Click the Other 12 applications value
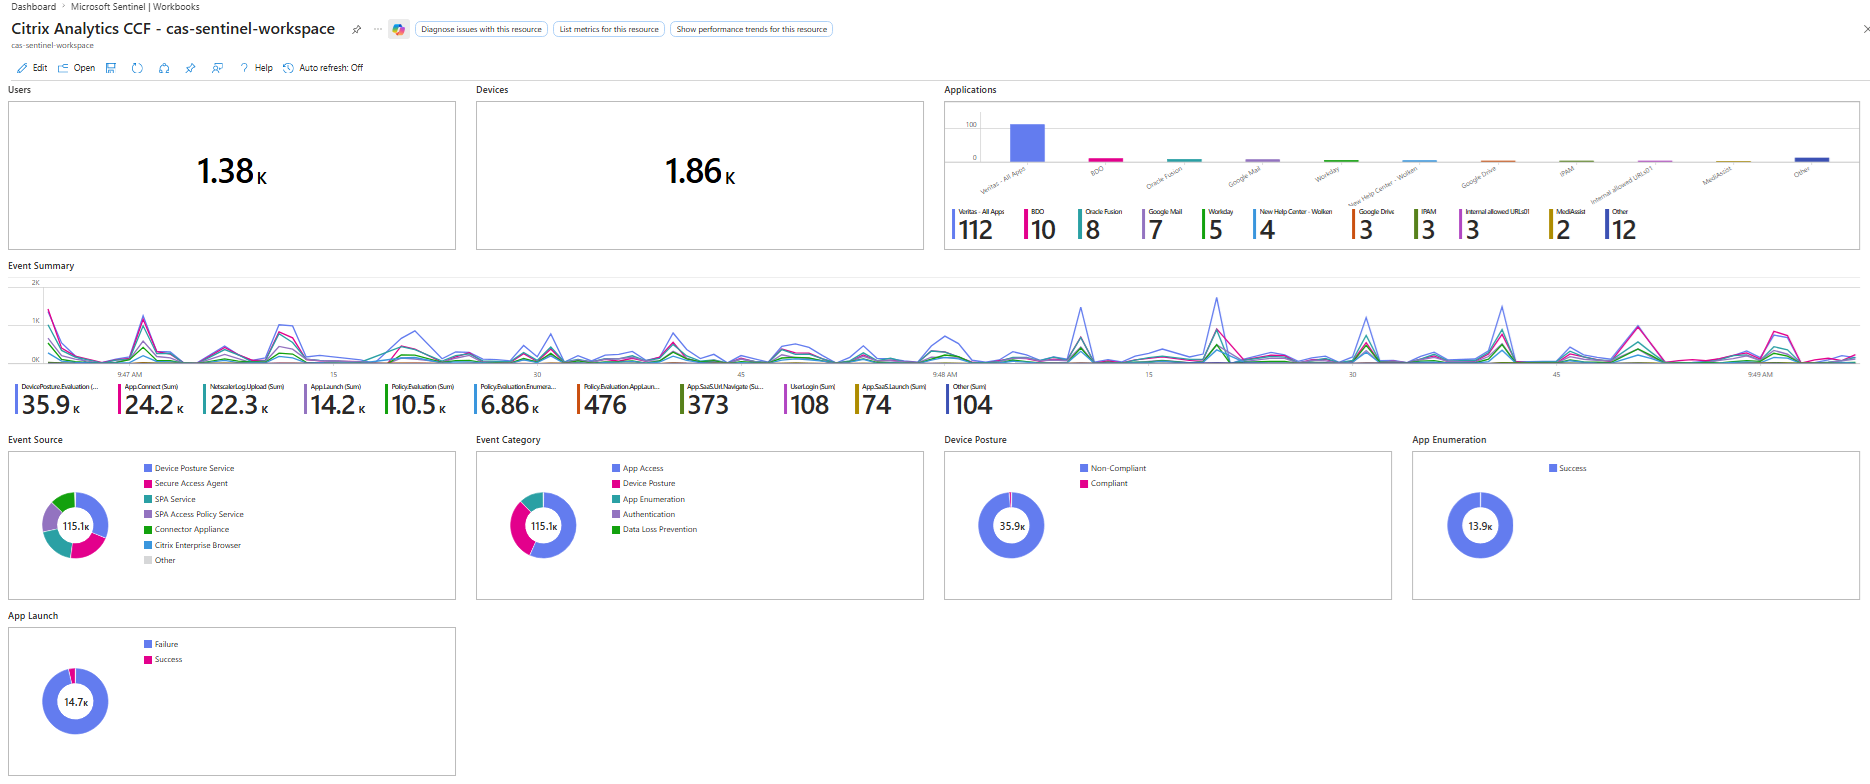 pyautogui.click(x=1624, y=230)
